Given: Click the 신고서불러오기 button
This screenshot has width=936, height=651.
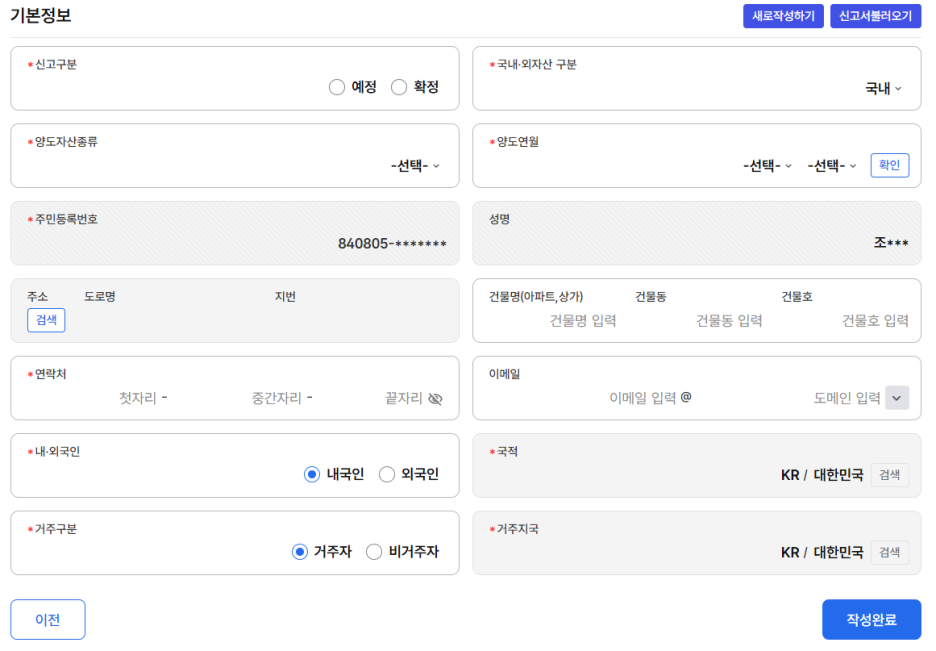Looking at the screenshot, I should (875, 16).
